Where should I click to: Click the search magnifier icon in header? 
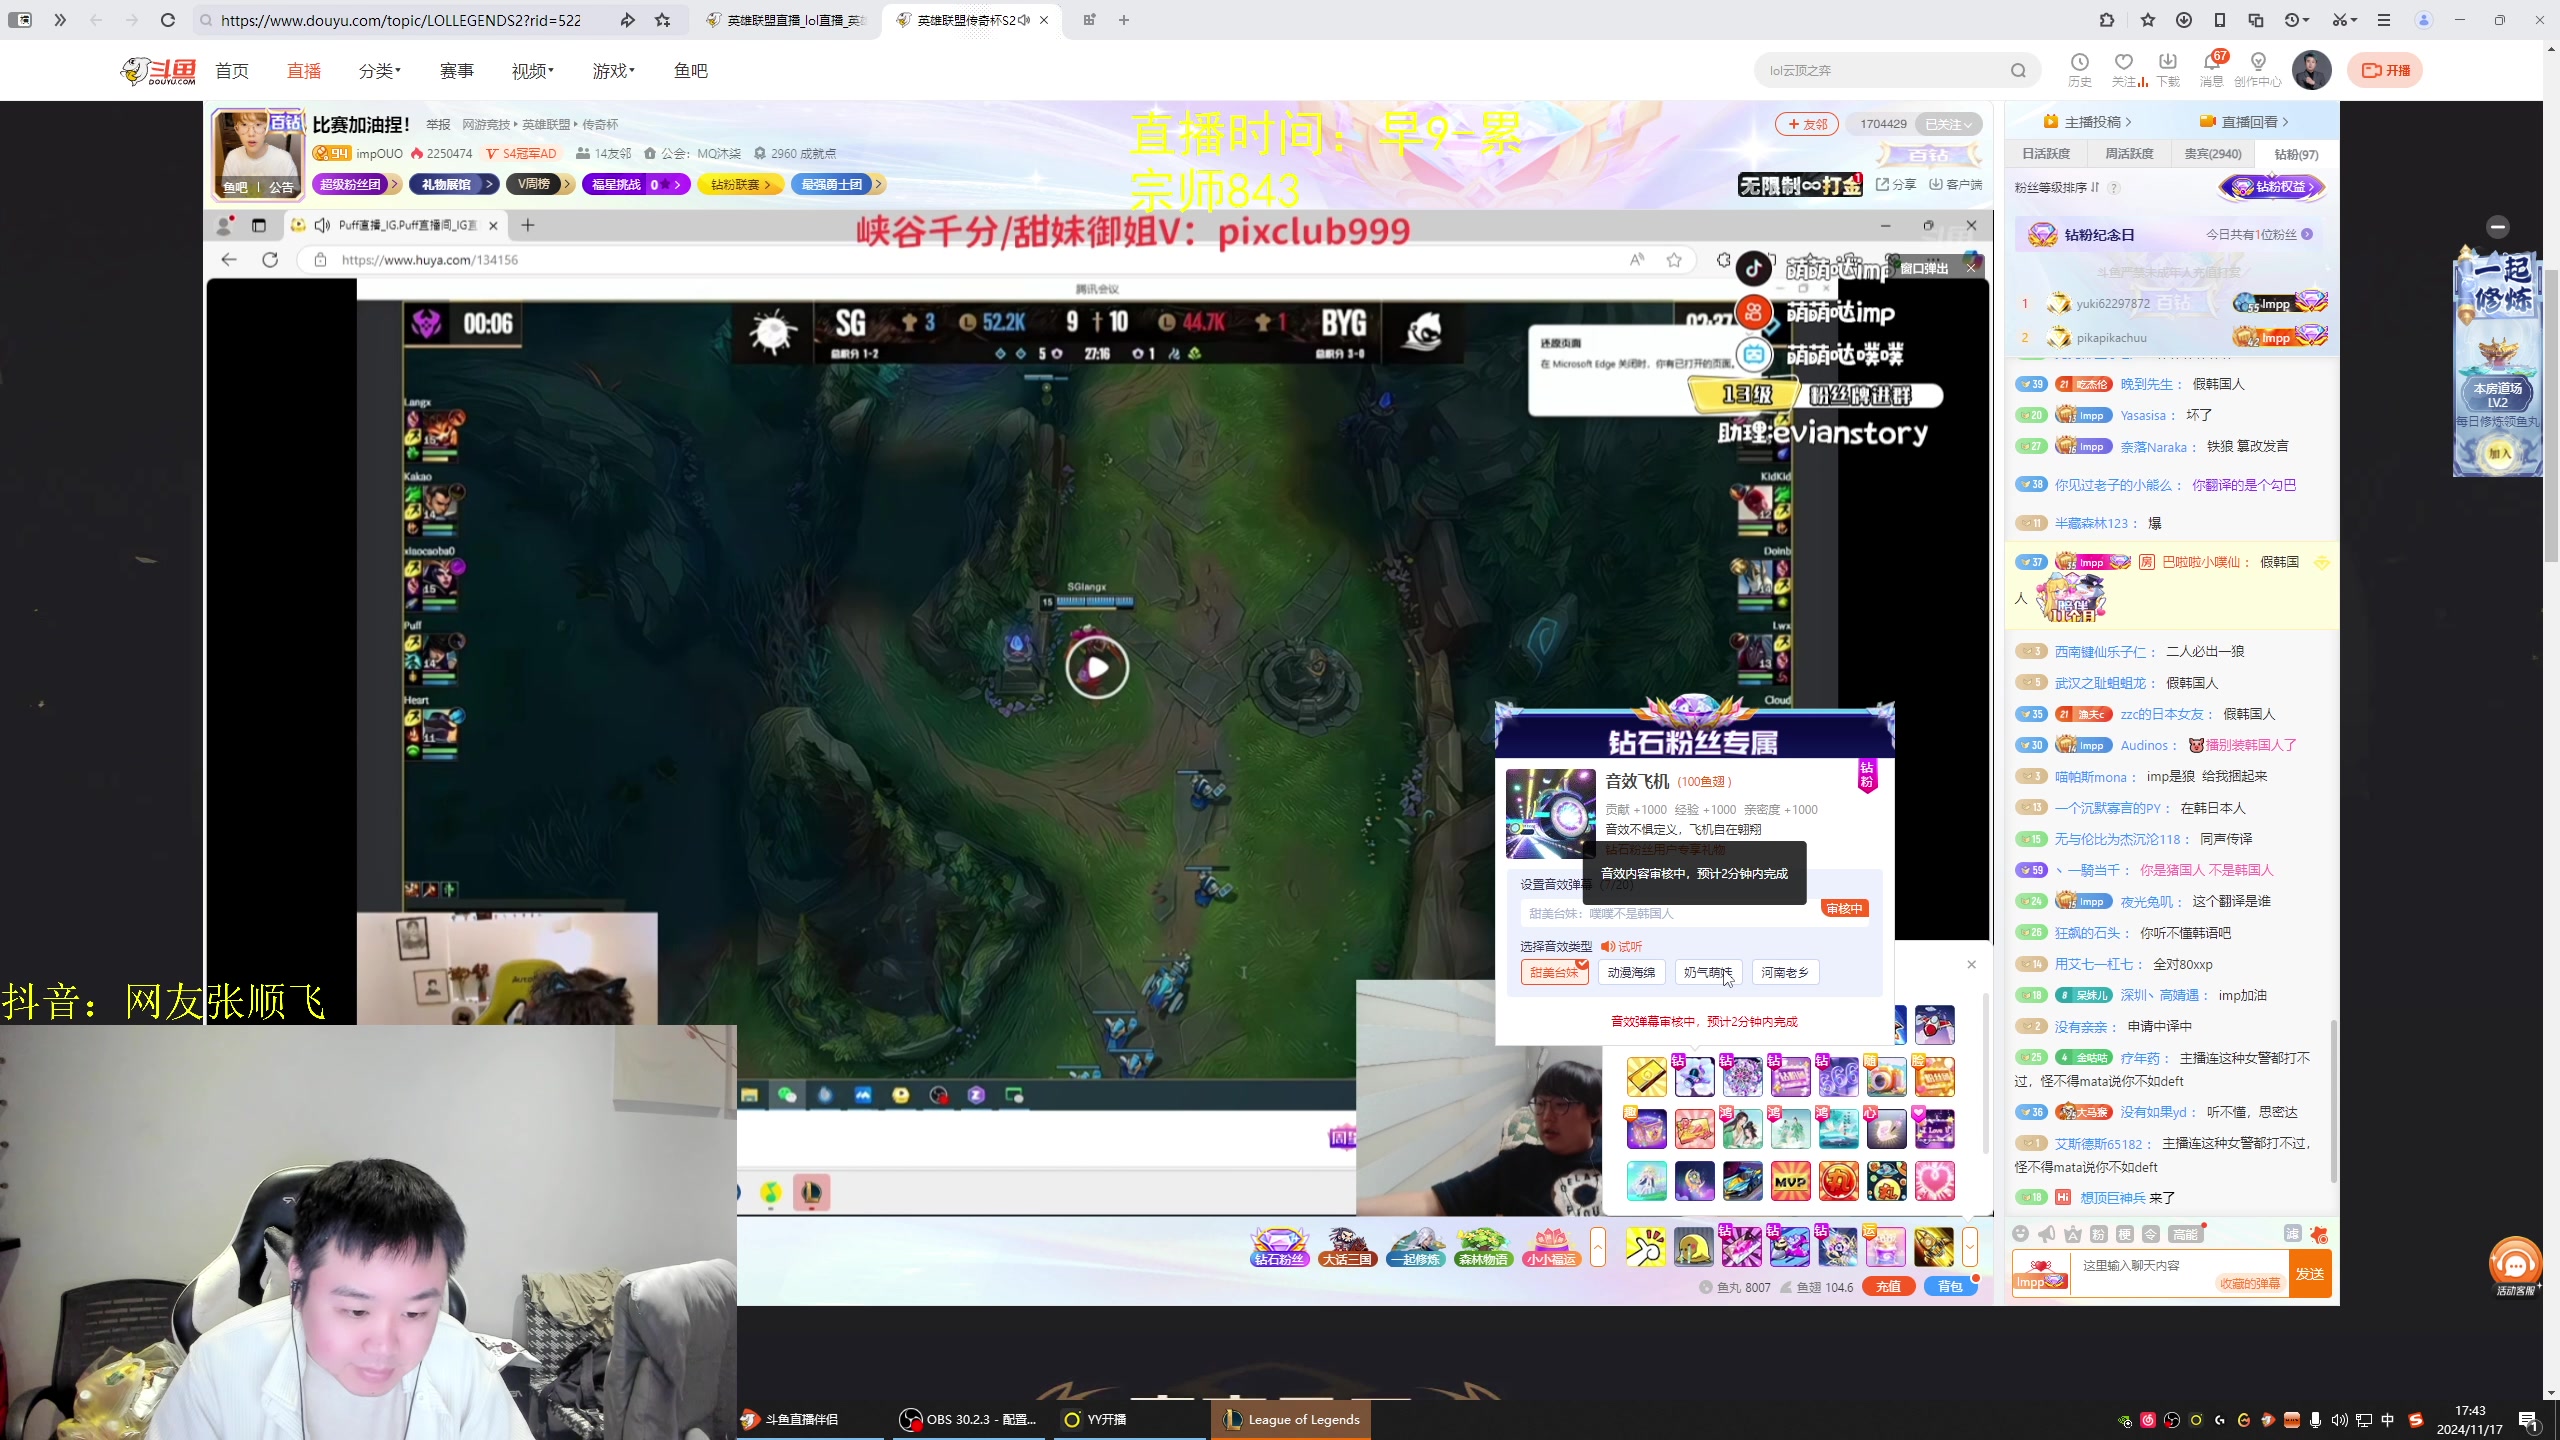click(x=2018, y=70)
